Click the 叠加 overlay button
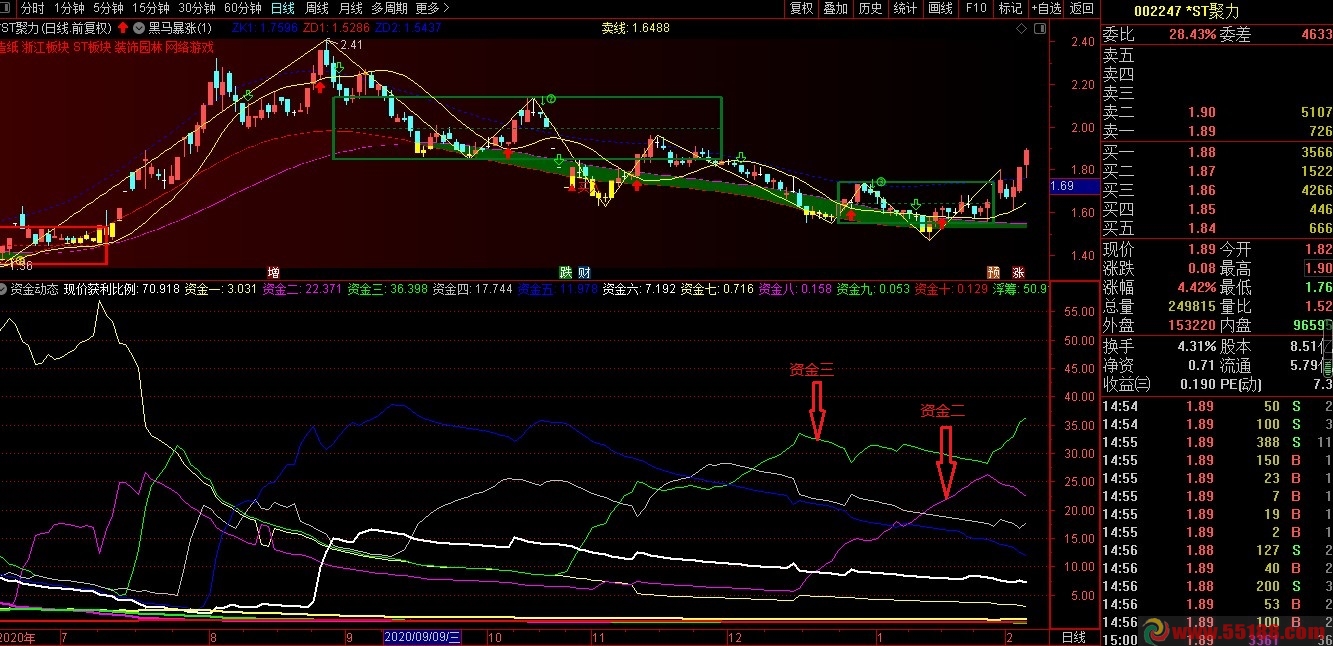This screenshot has width=1333, height=646. (x=835, y=8)
